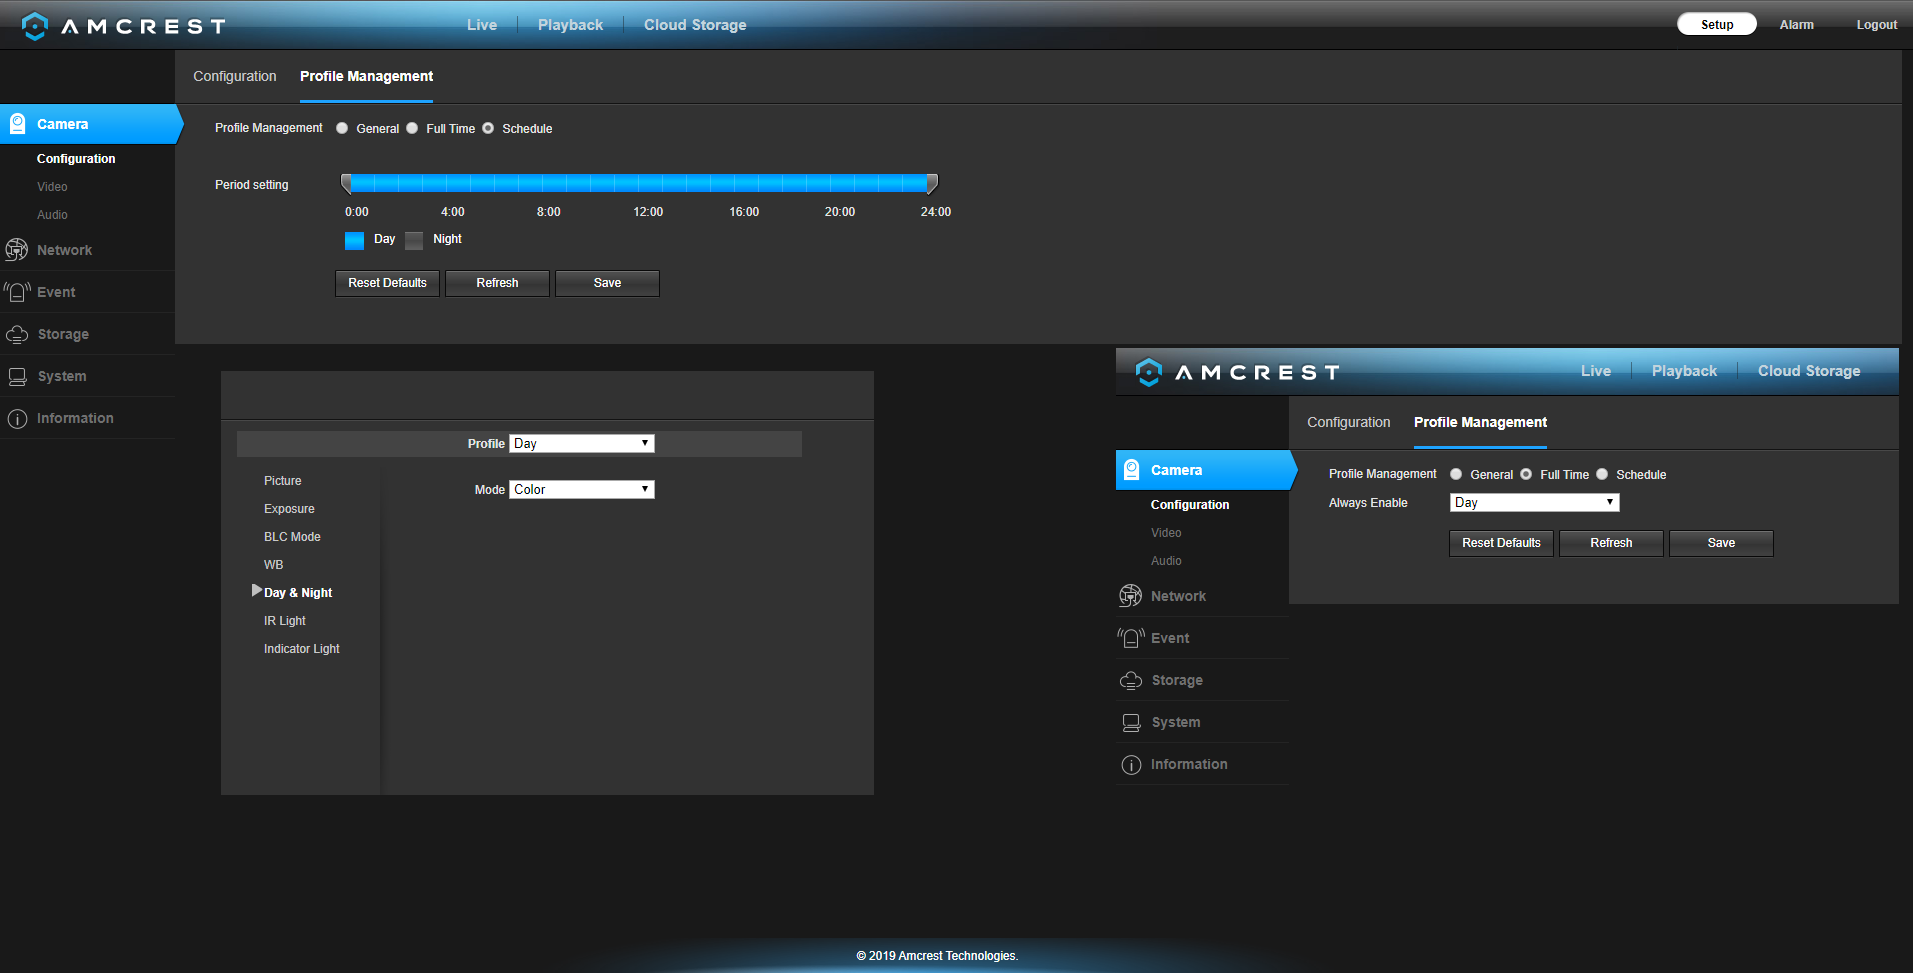This screenshot has width=1913, height=973.
Task: Click the gray Night color swatch
Action: pos(414,240)
